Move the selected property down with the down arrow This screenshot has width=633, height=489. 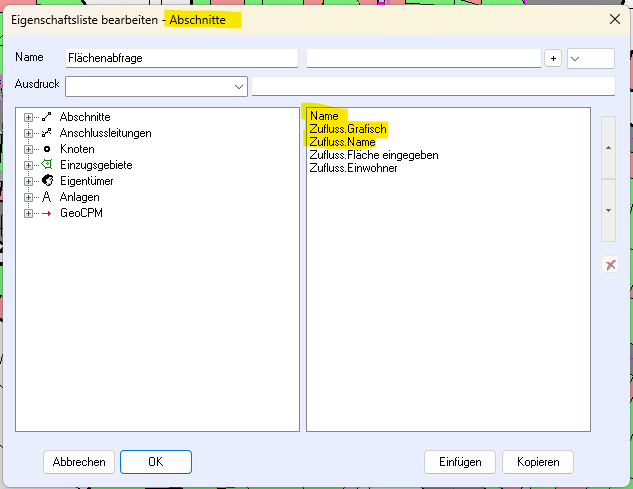[608, 210]
